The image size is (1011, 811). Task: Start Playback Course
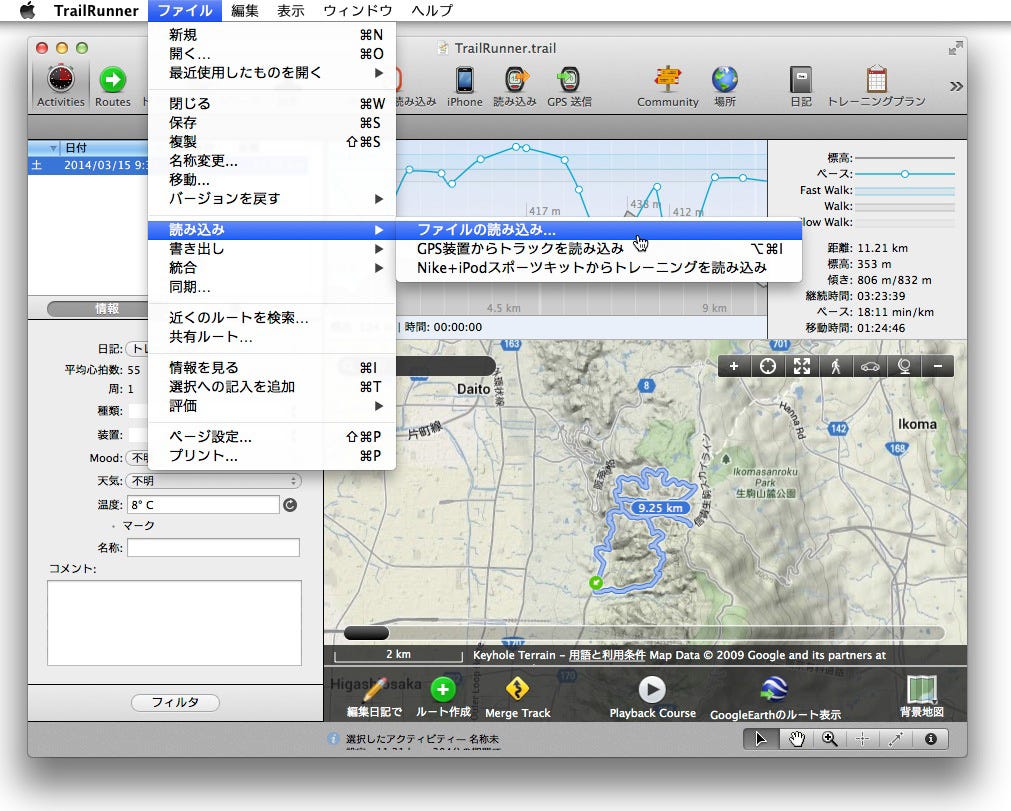(652, 690)
